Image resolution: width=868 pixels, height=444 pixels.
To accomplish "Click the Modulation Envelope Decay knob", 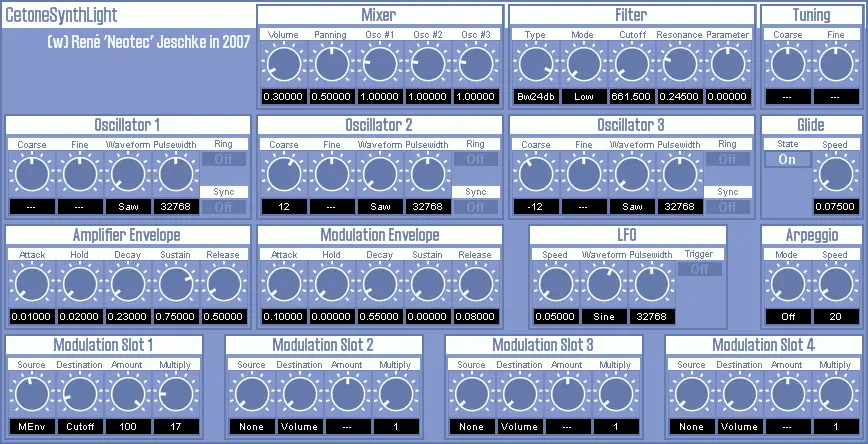I will pos(379,285).
